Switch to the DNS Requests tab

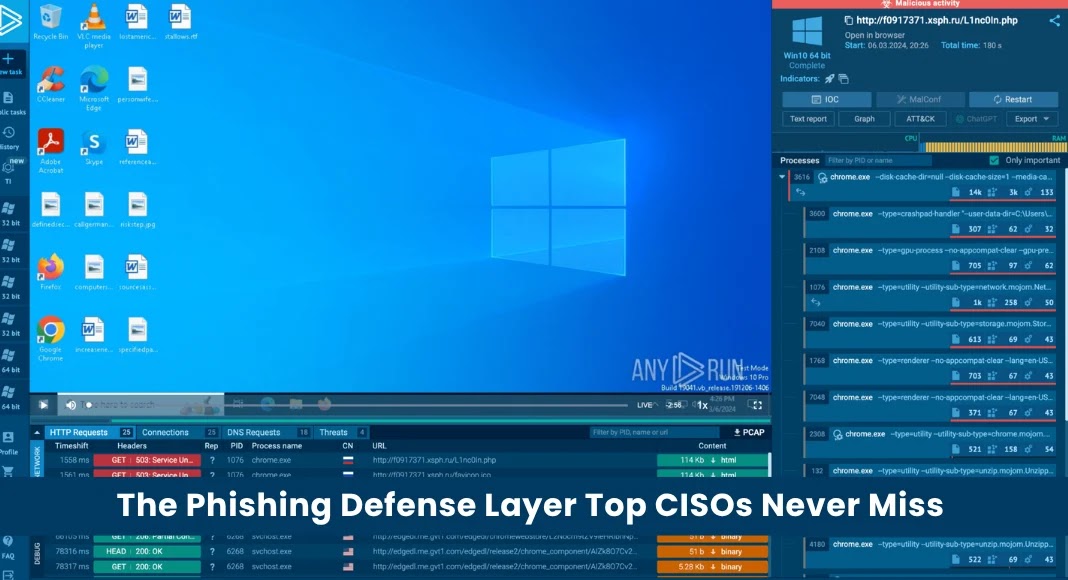coord(253,432)
